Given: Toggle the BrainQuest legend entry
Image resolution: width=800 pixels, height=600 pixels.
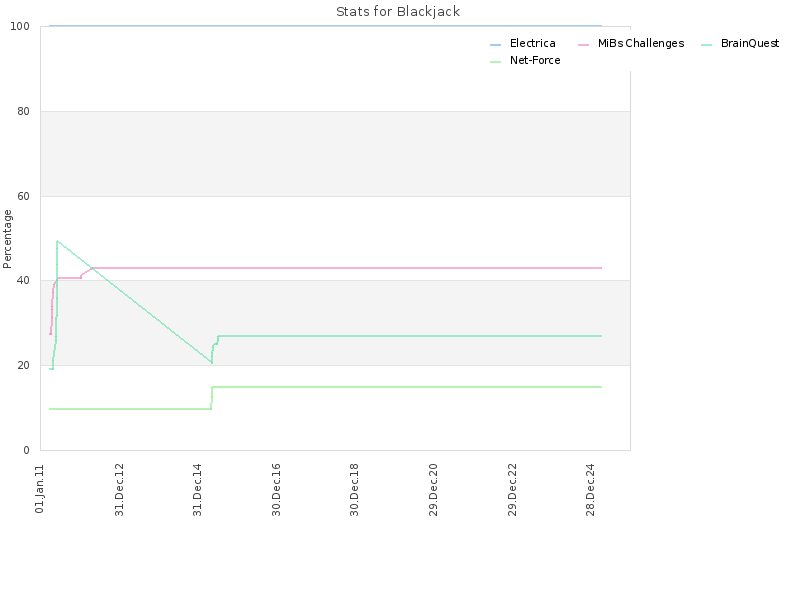Looking at the screenshot, I should click(x=740, y=43).
